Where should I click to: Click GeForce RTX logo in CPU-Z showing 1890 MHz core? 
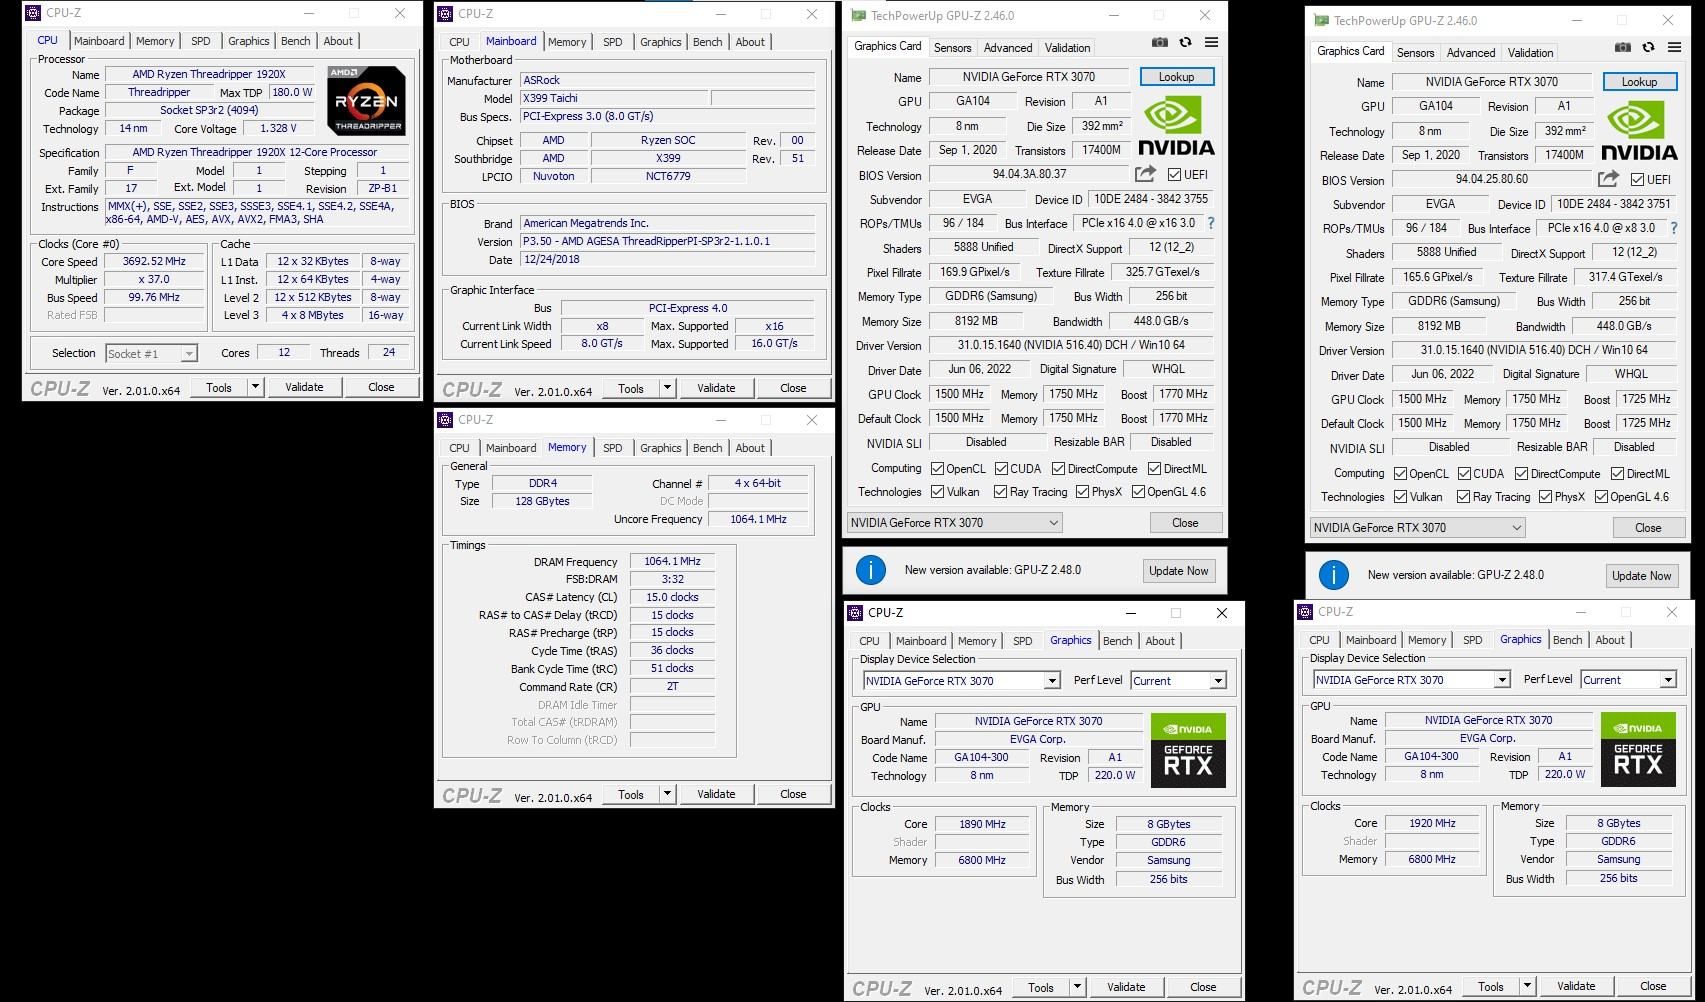coord(1188,750)
